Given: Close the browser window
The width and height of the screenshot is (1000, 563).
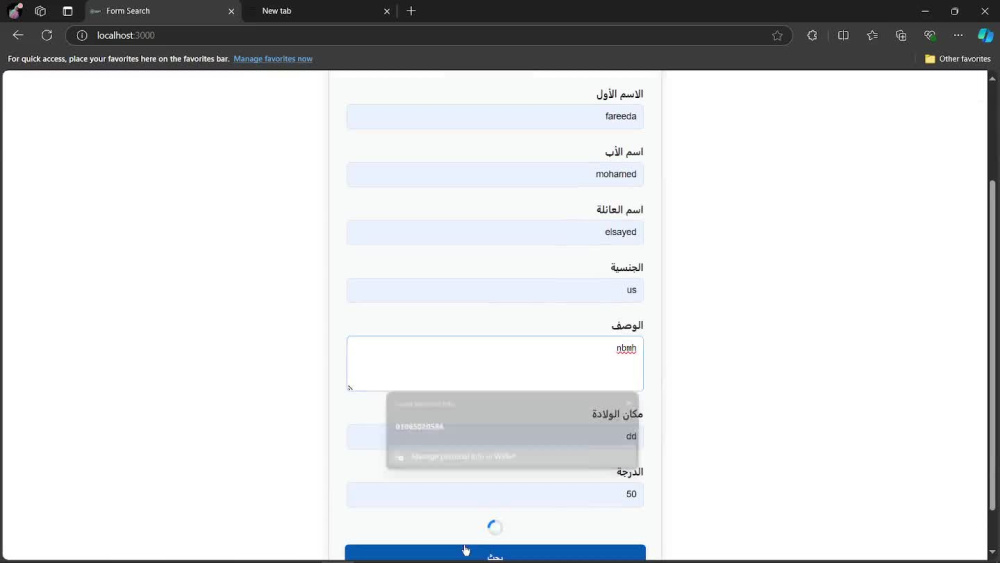Looking at the screenshot, I should pos(984,11).
